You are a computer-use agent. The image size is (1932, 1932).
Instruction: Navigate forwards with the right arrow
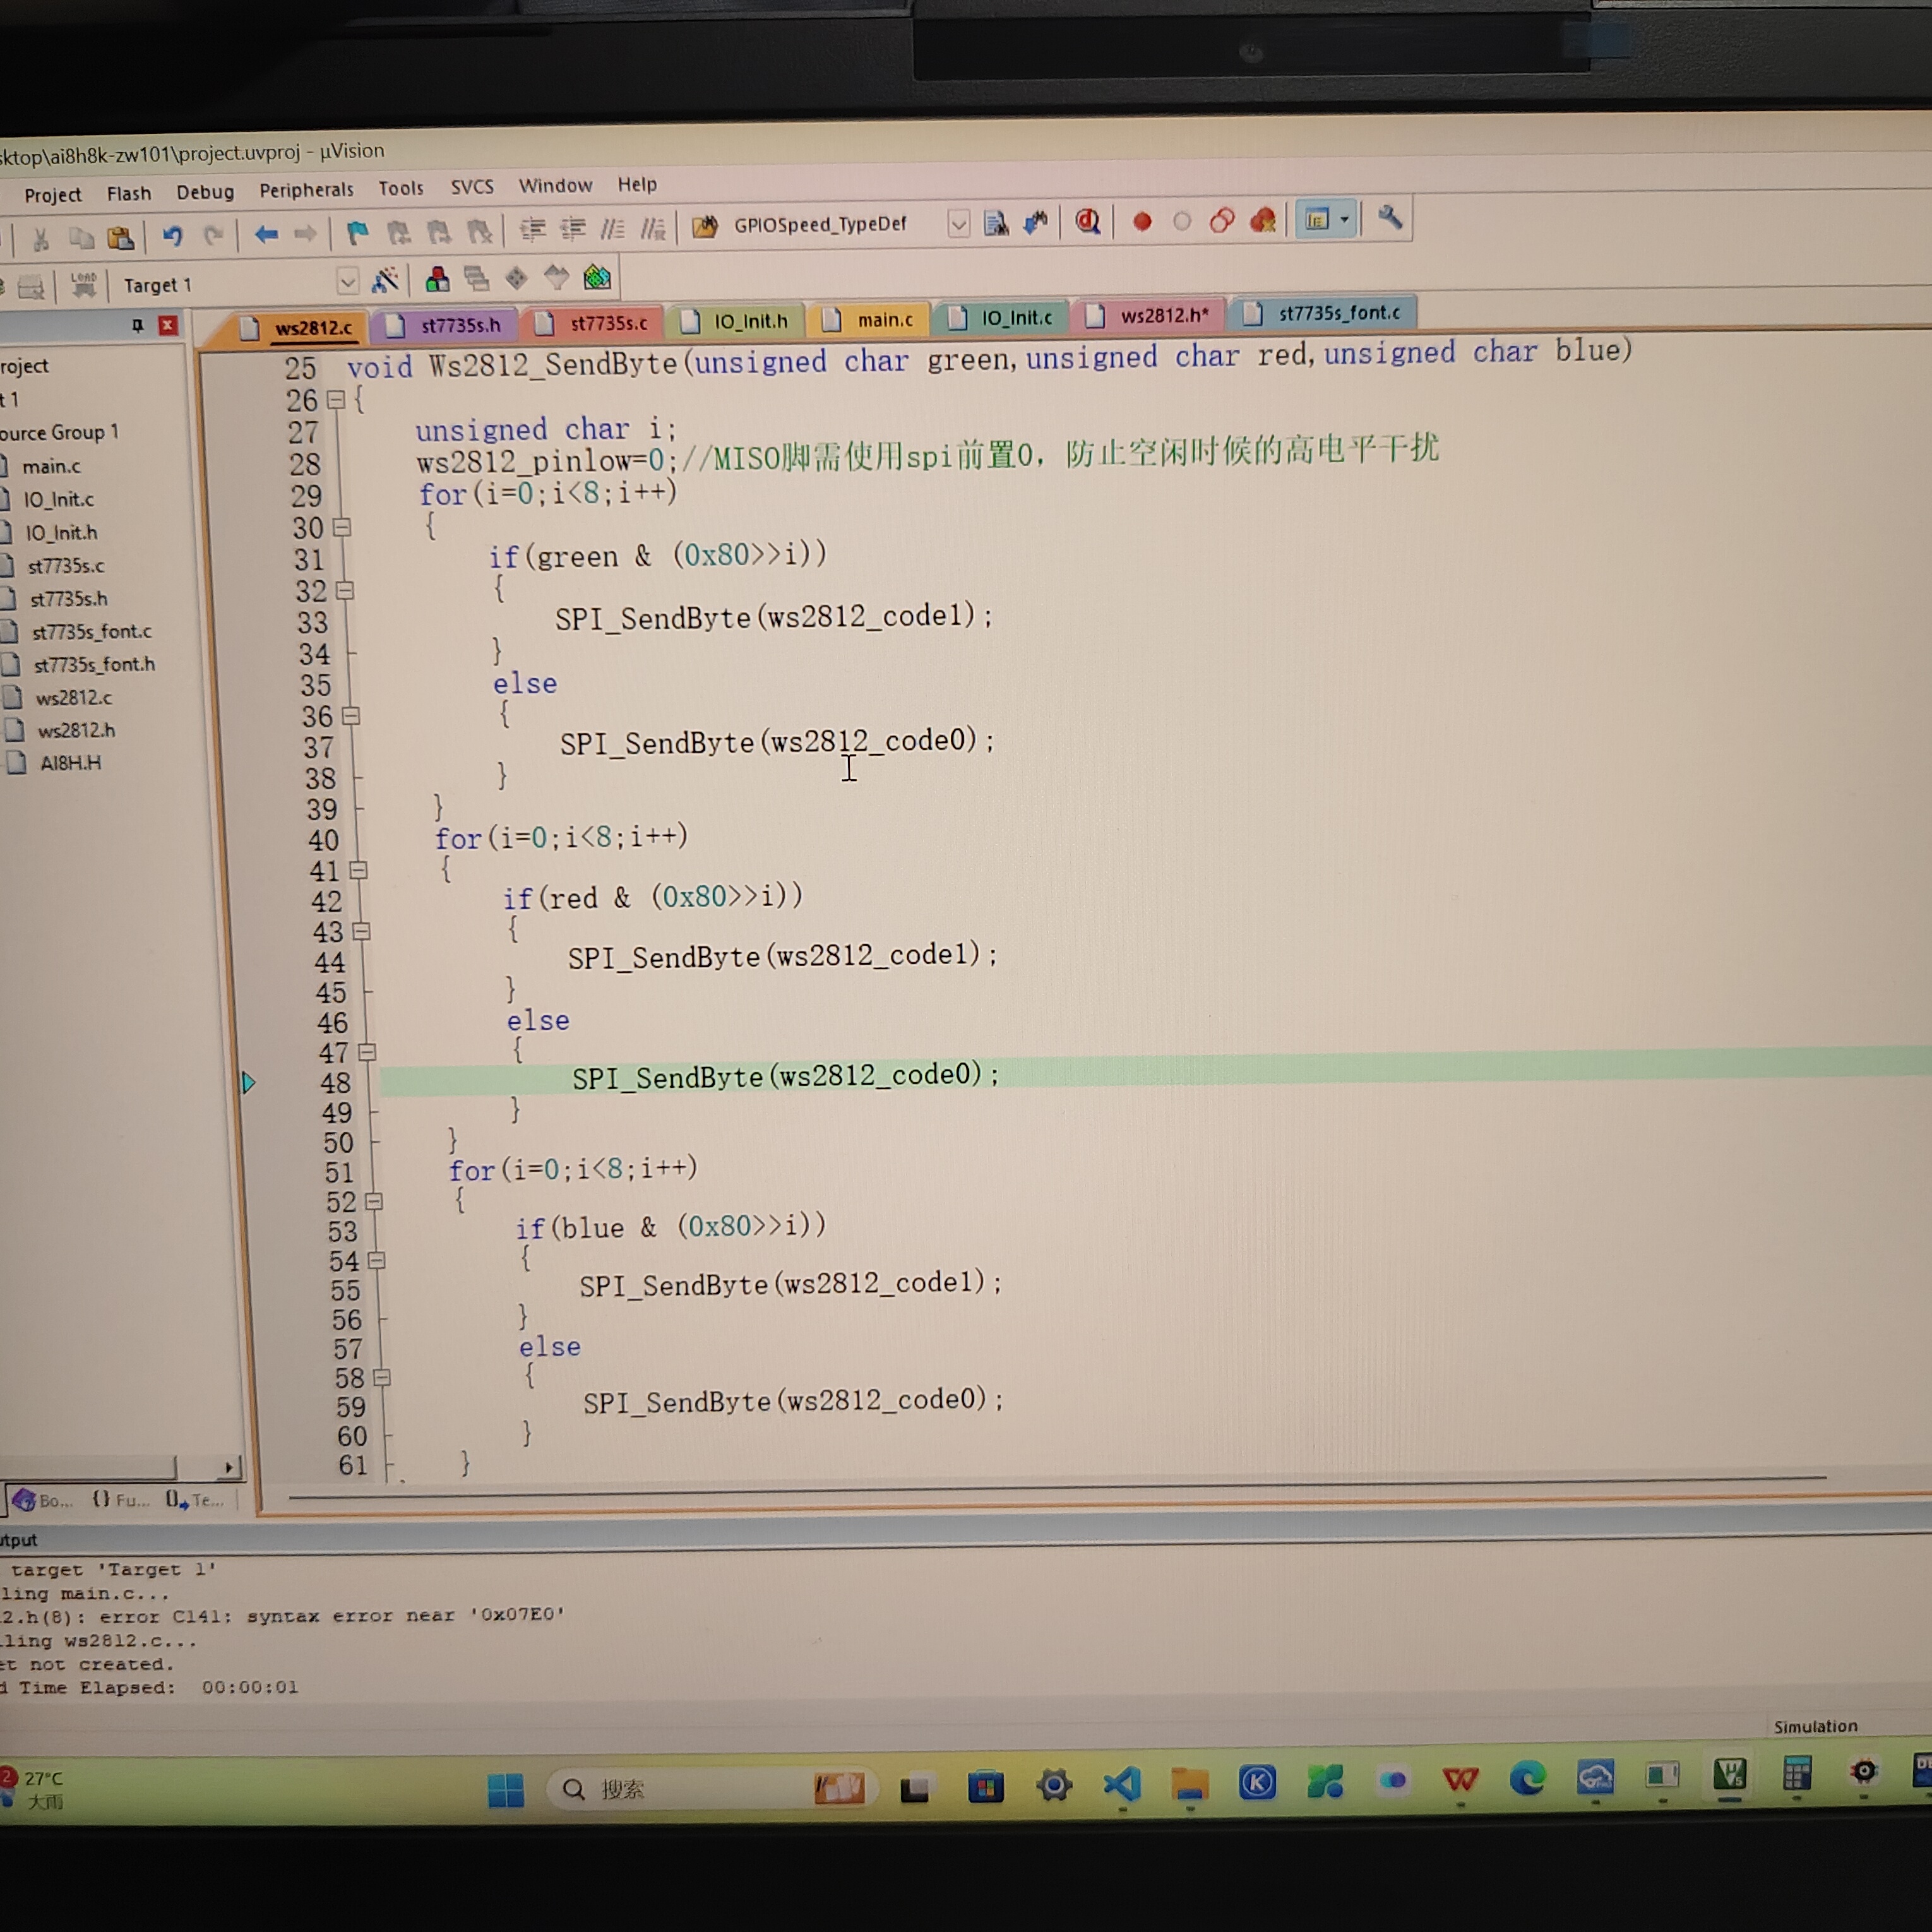pyautogui.click(x=305, y=235)
